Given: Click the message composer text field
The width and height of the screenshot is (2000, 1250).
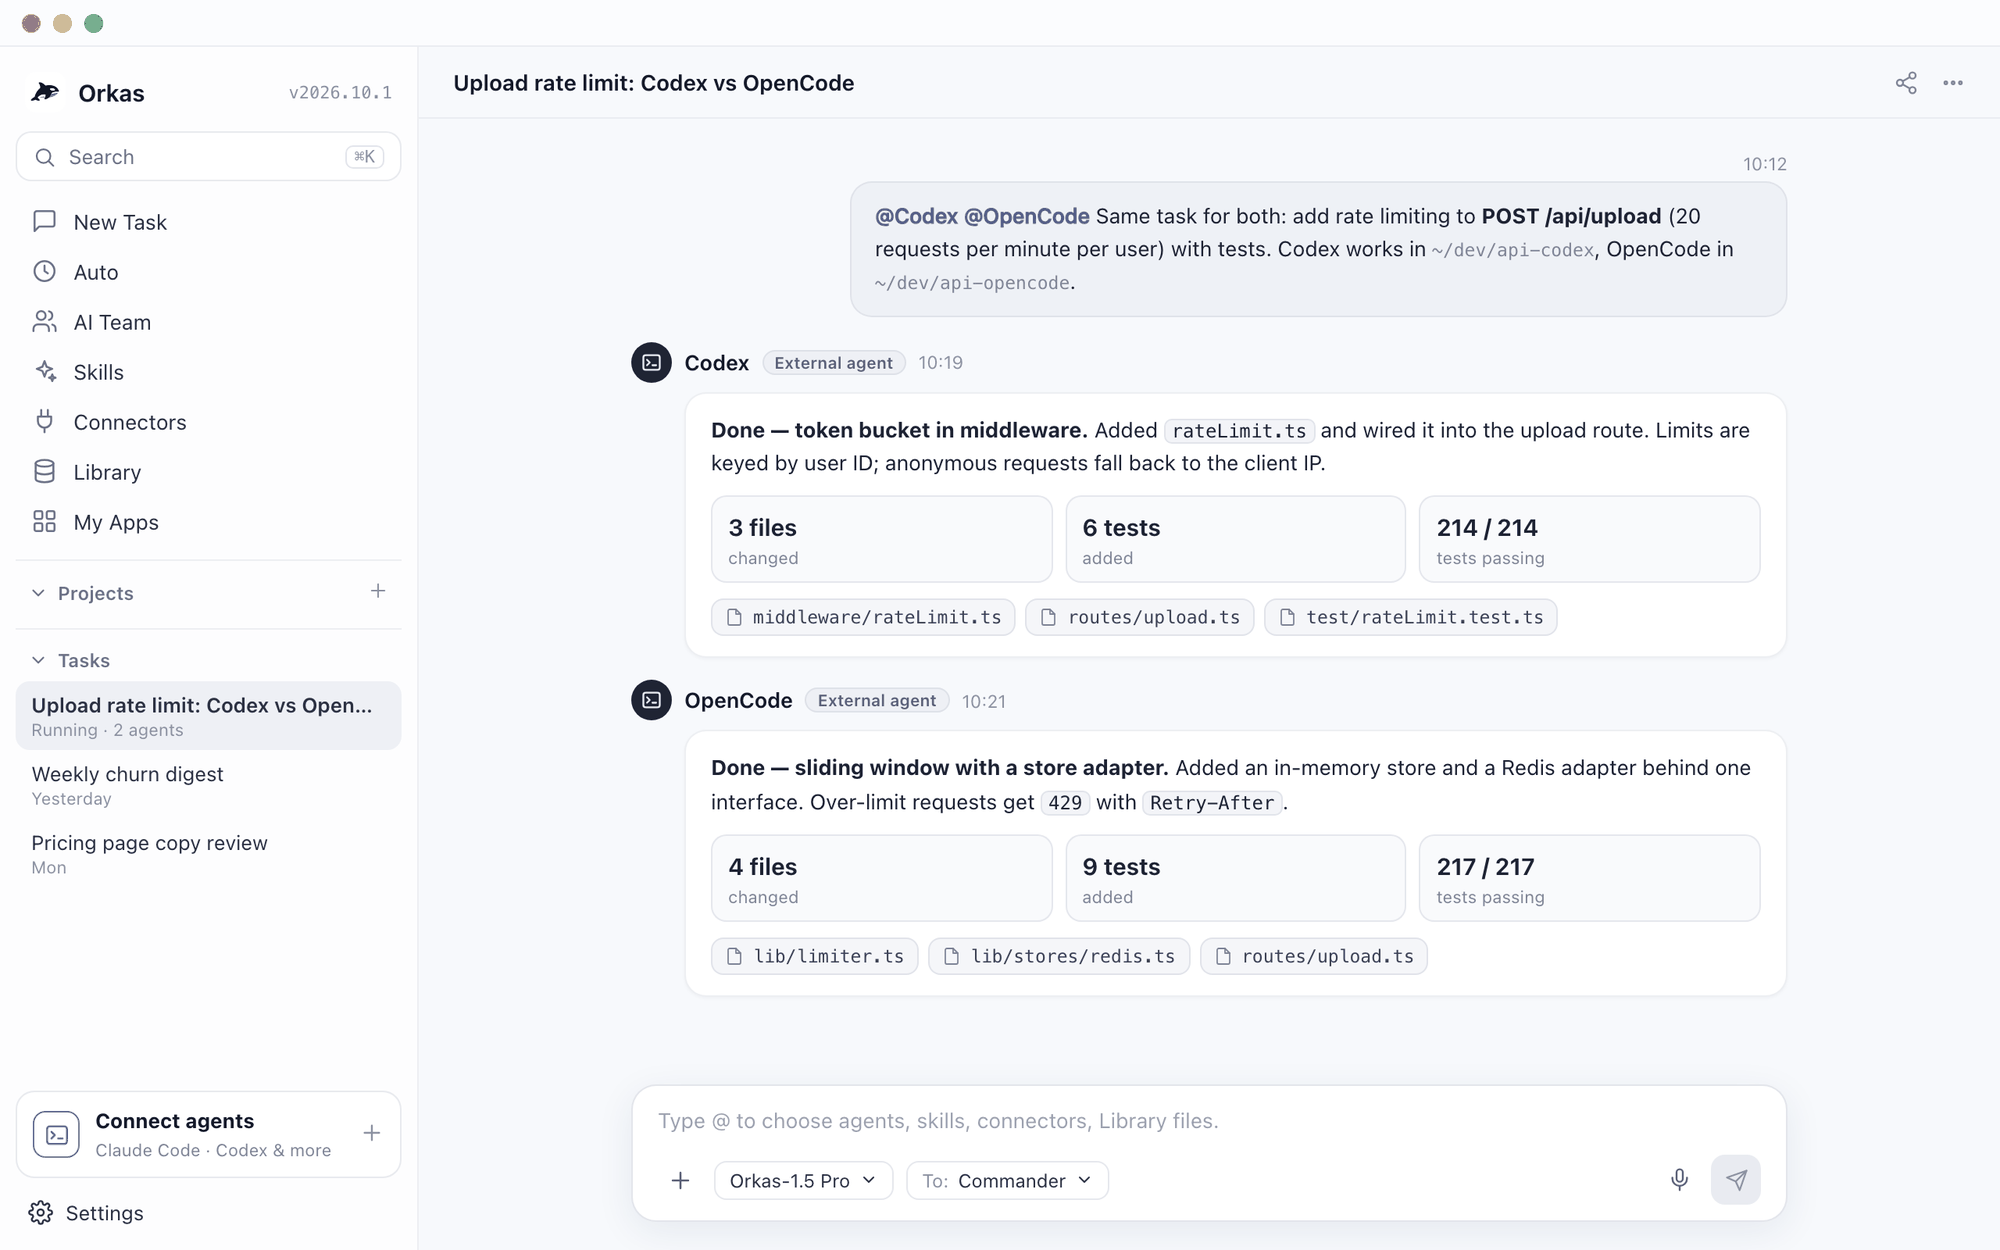Looking at the screenshot, I should click(x=1208, y=1121).
